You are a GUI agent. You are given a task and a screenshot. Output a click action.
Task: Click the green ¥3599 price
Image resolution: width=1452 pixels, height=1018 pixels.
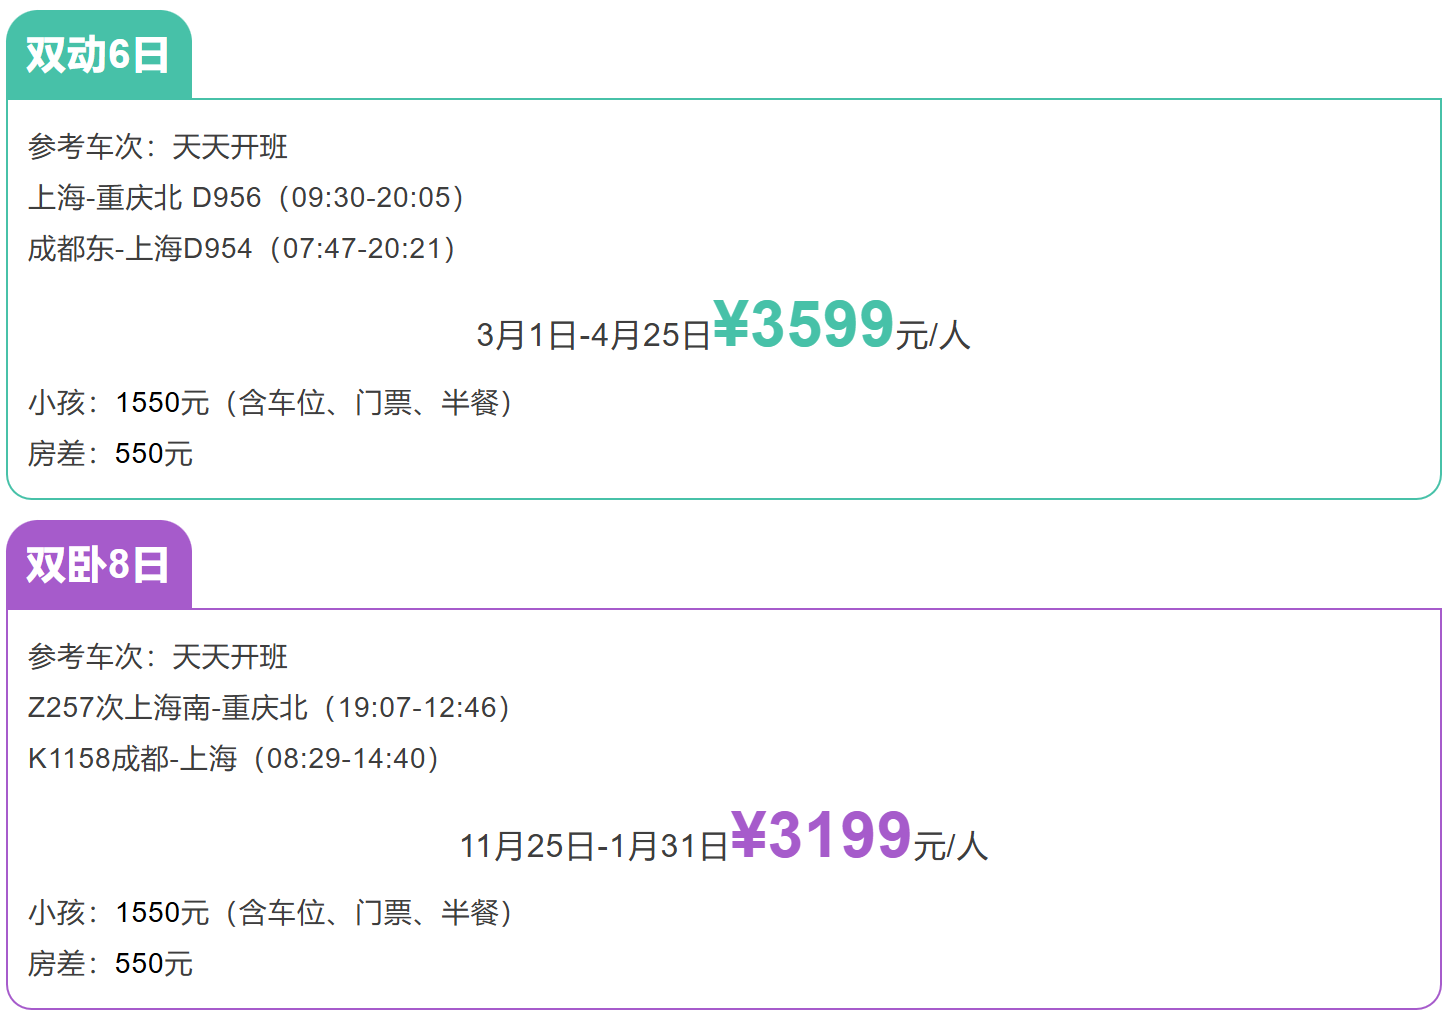click(803, 325)
